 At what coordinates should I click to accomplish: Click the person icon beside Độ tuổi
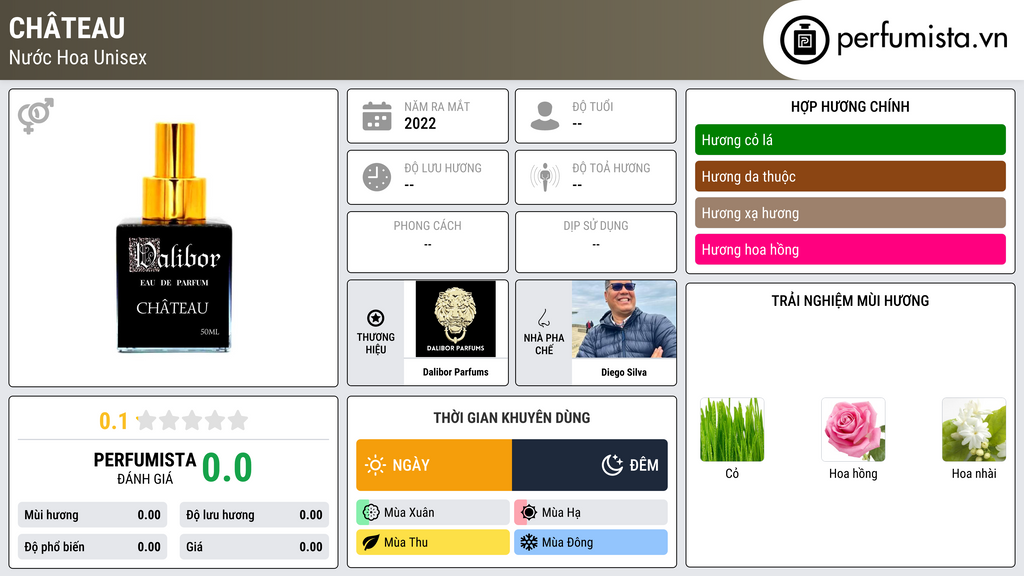pos(545,116)
